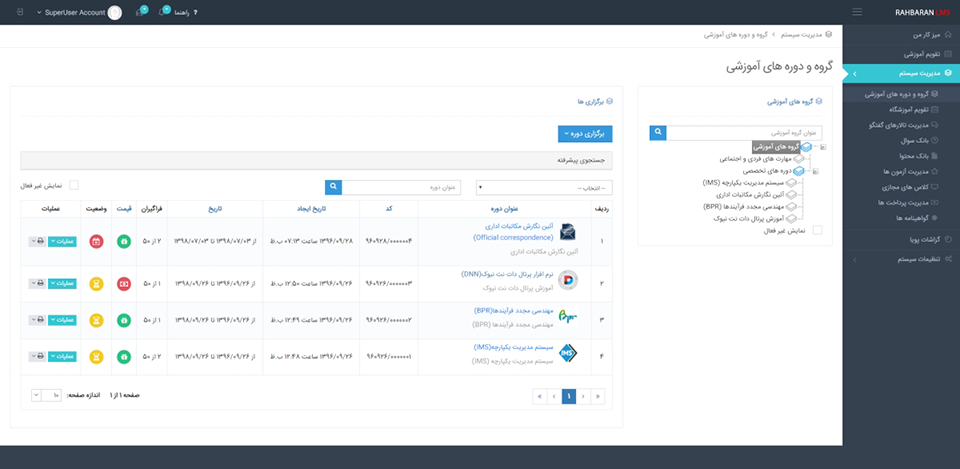The image size is (960, 469).
Task: Open the برگزاری دوره dropdown button
Action: [x=584, y=132]
